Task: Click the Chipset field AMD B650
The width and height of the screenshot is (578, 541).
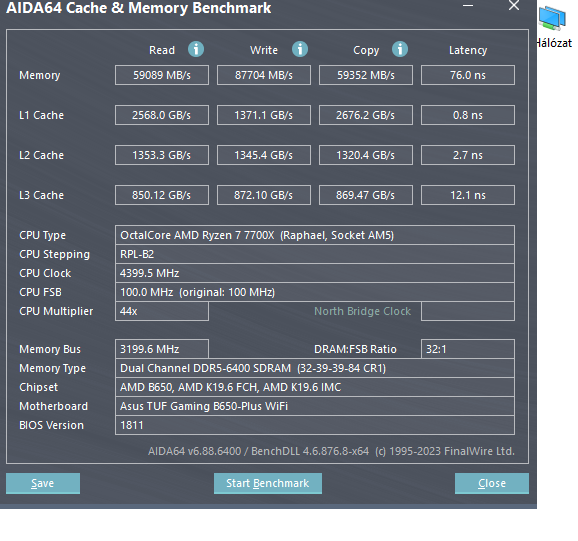Action: click(315, 387)
